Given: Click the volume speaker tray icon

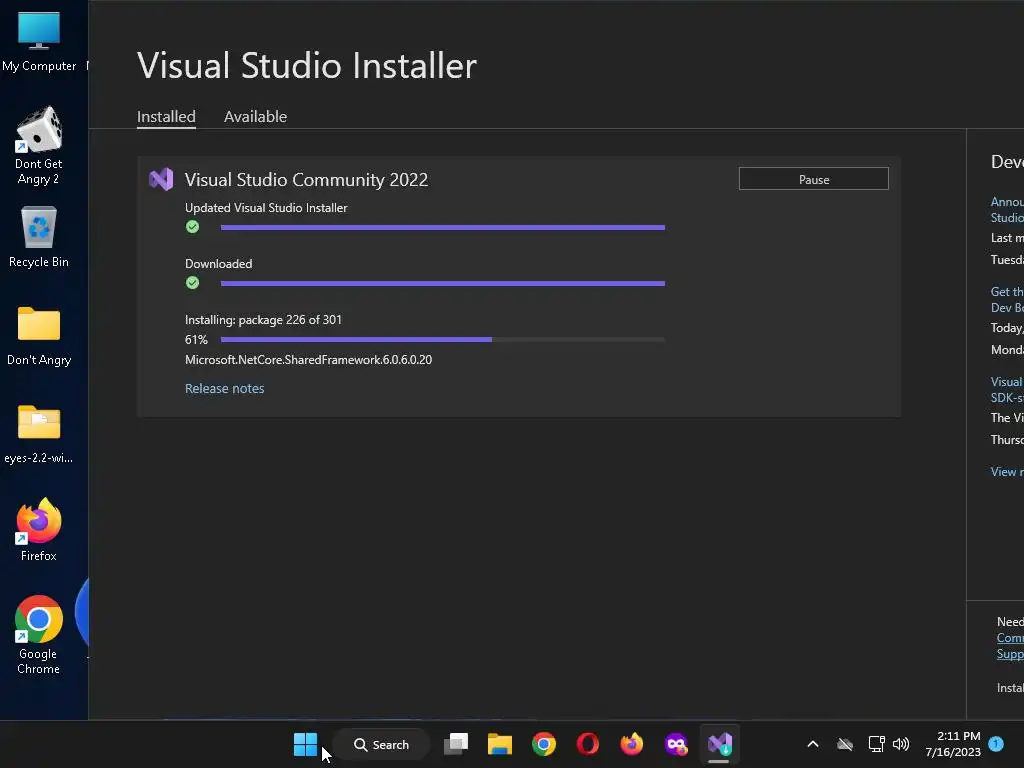Looking at the screenshot, I should [901, 744].
